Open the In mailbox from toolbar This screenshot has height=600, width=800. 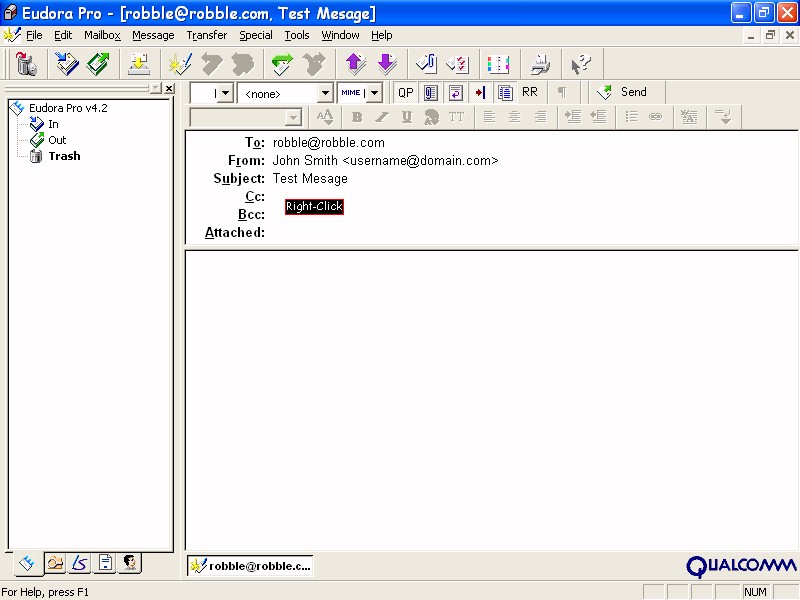coord(67,64)
